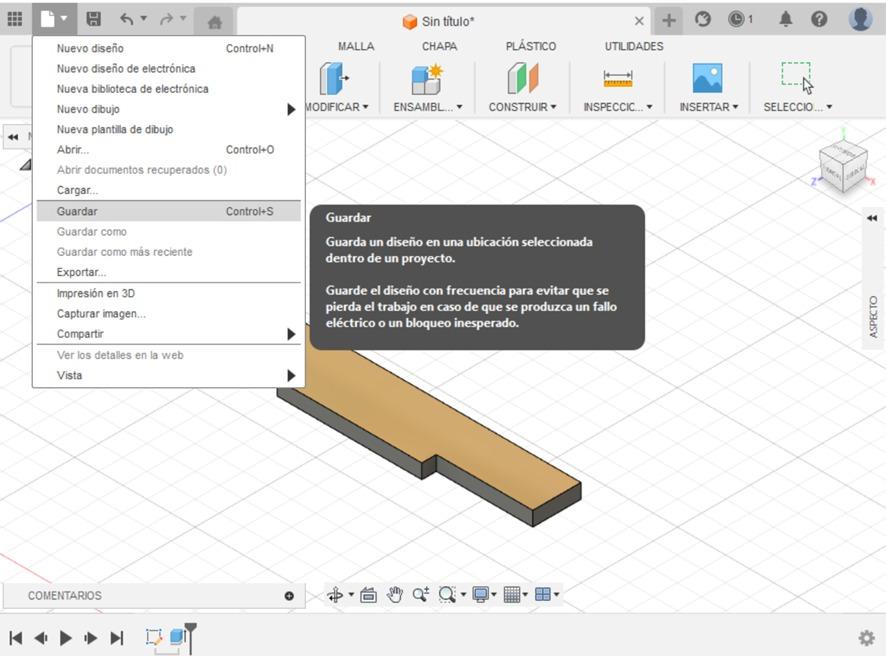The height and width of the screenshot is (656, 886).
Task: Expand Nuevo dibujo submenu
Action: point(291,109)
